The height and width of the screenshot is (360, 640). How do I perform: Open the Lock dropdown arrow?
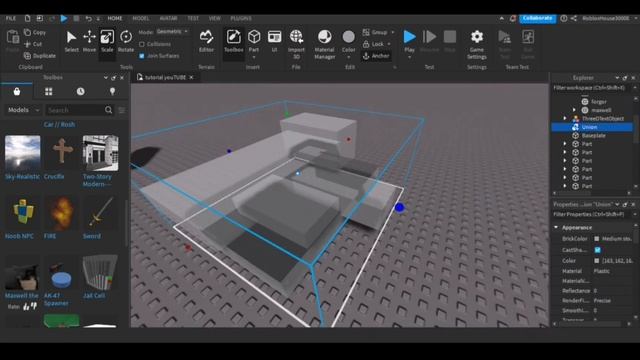tap(389, 44)
